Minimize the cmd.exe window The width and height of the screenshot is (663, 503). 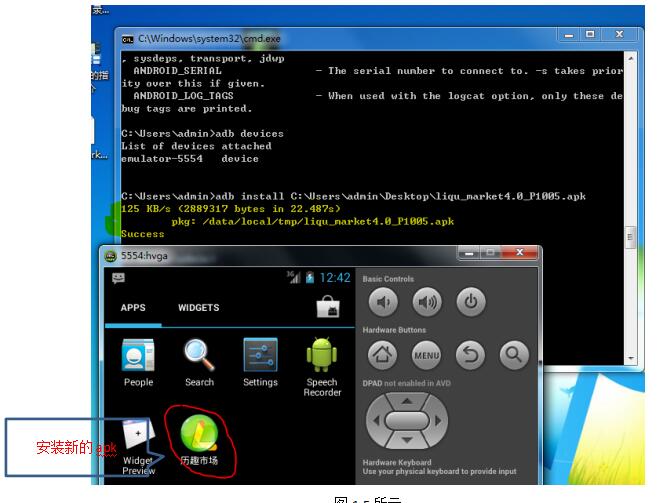pyautogui.click(x=569, y=35)
